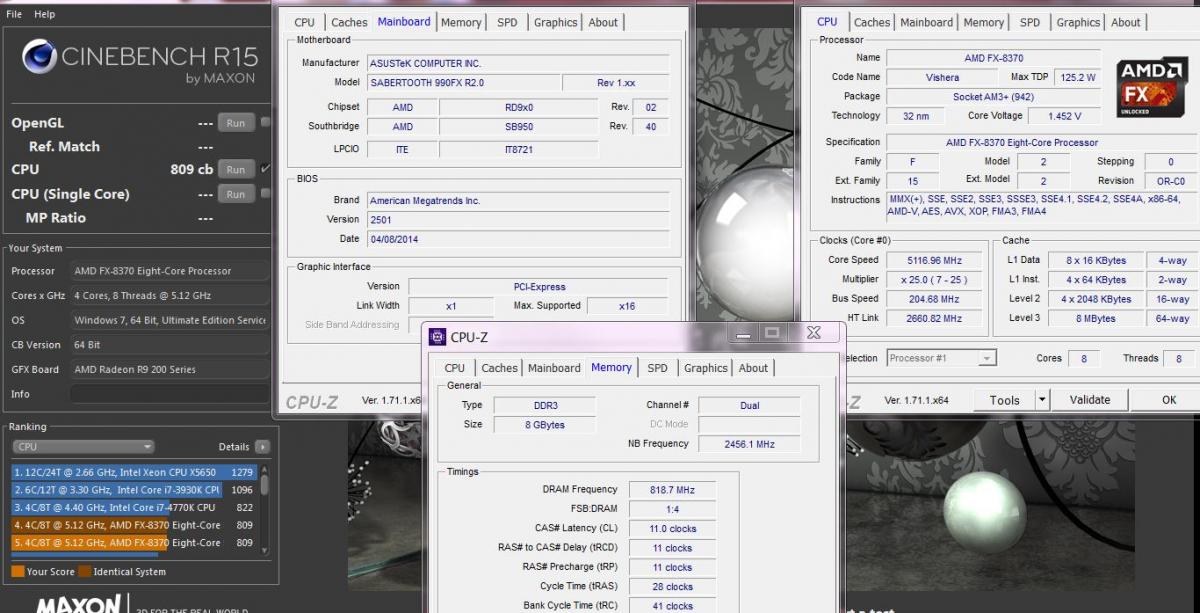
Task: Open Graphics tab in front CPU-Z Memory window
Action: click(705, 368)
